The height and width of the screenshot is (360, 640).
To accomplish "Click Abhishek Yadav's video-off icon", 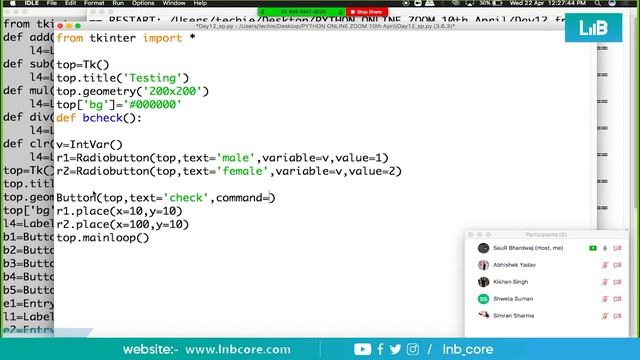I will [x=617, y=265].
